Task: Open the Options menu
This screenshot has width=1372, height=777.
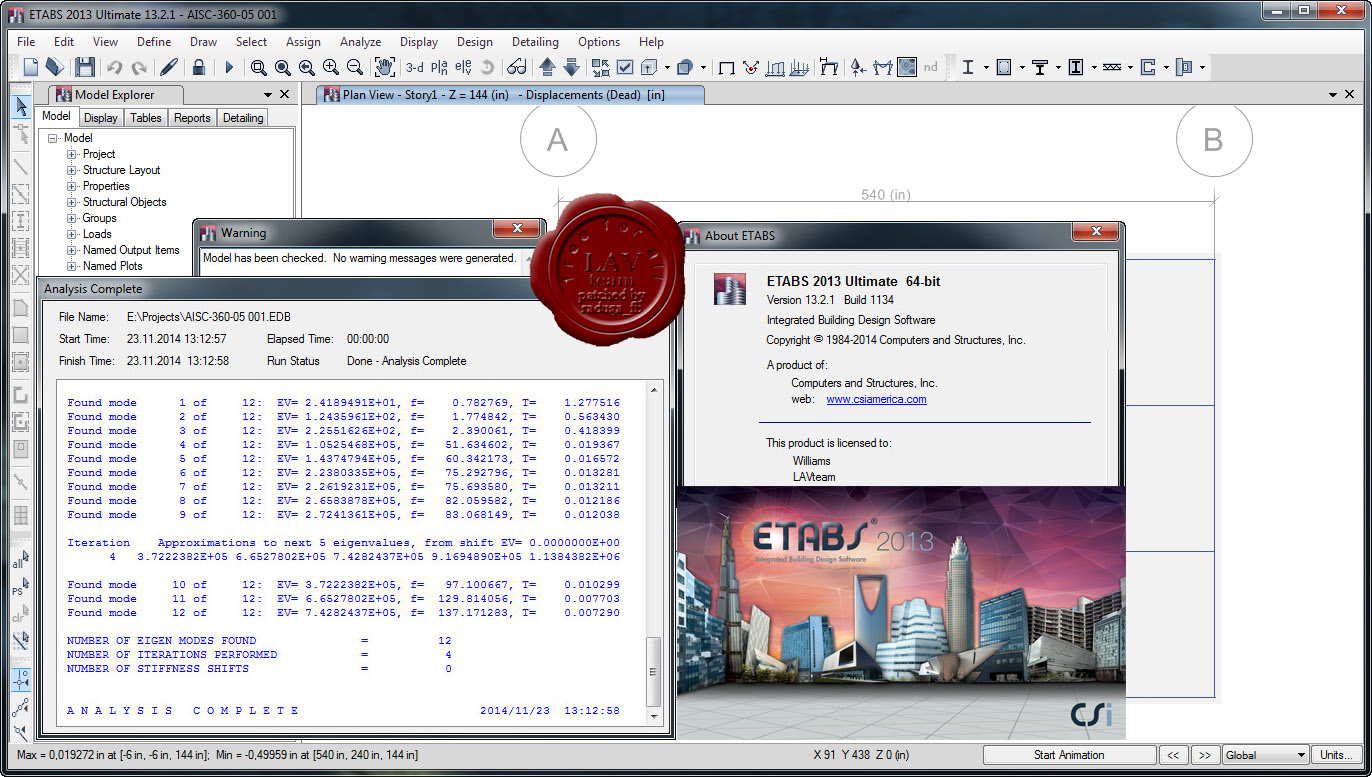Action: [x=599, y=42]
